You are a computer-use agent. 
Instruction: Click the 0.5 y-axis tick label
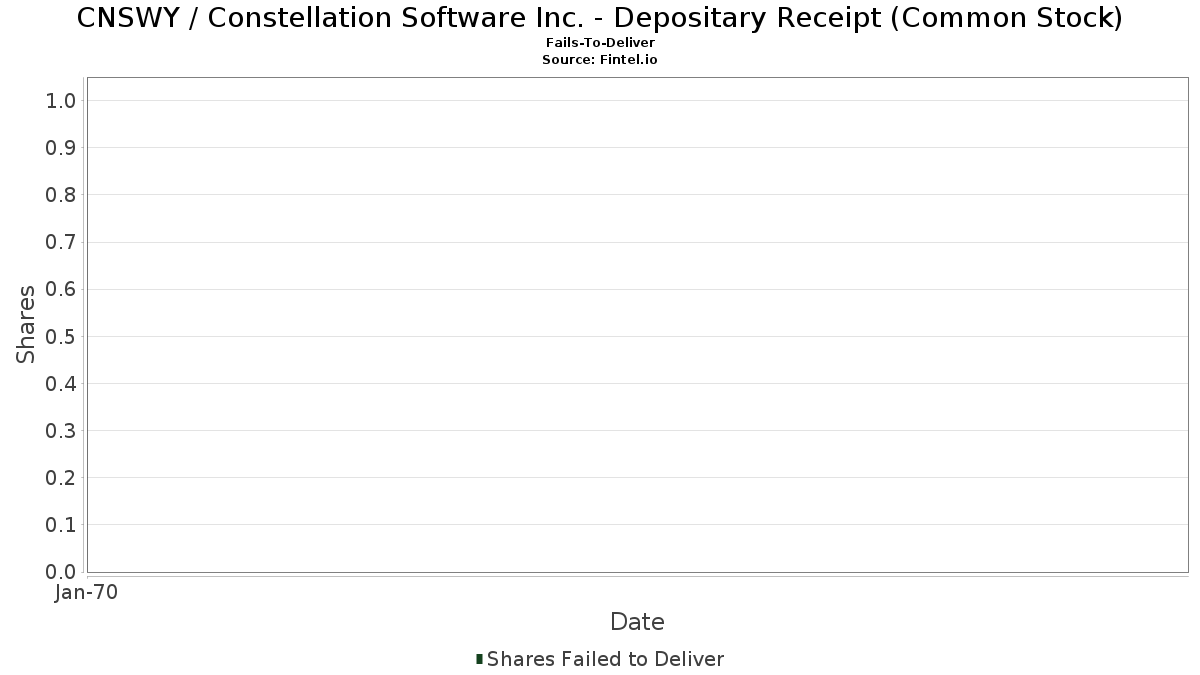(61, 336)
